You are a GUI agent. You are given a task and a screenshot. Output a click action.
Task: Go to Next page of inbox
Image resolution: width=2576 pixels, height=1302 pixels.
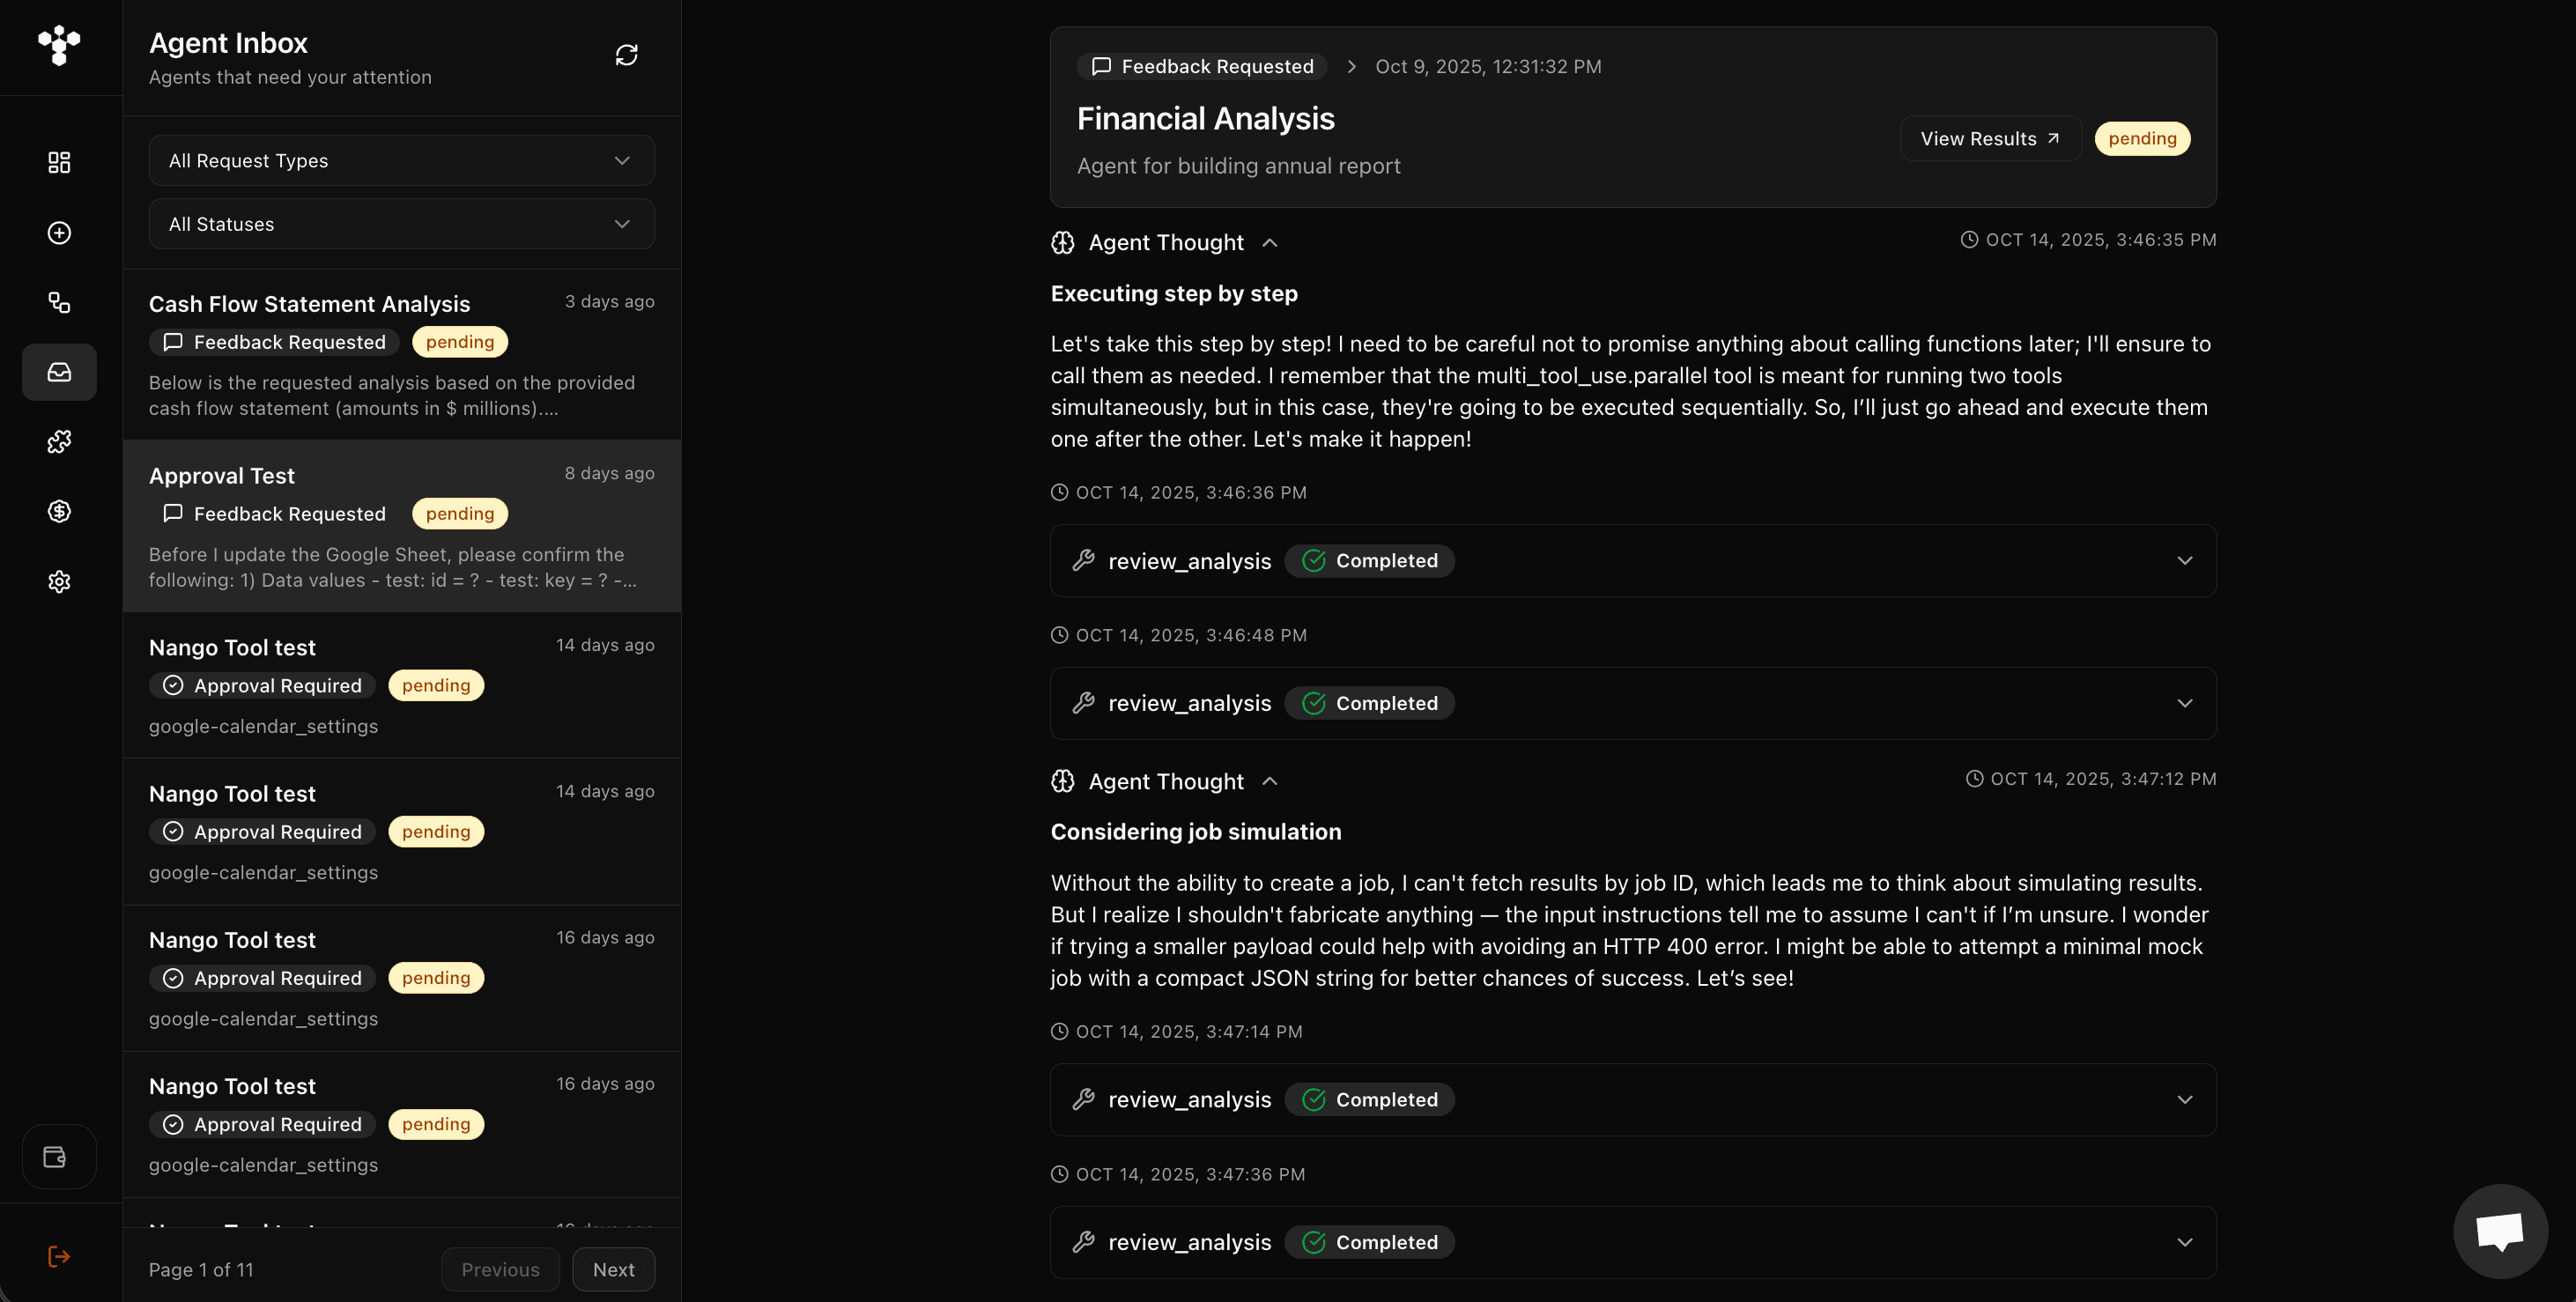tap(613, 1269)
